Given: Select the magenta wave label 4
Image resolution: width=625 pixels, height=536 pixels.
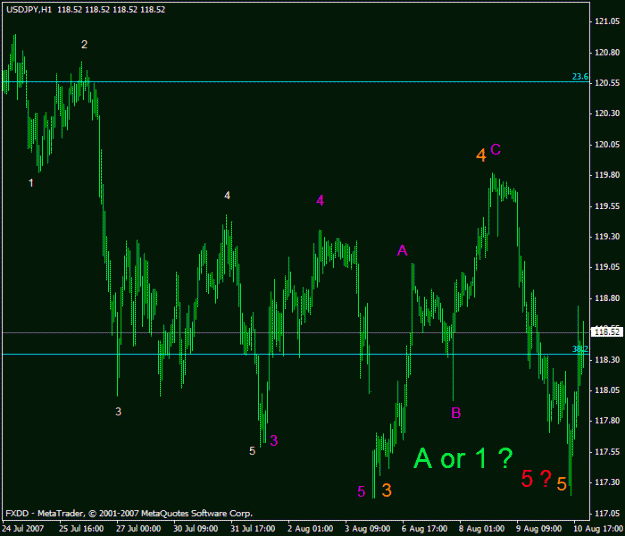Looking at the screenshot, I should coord(320,200).
